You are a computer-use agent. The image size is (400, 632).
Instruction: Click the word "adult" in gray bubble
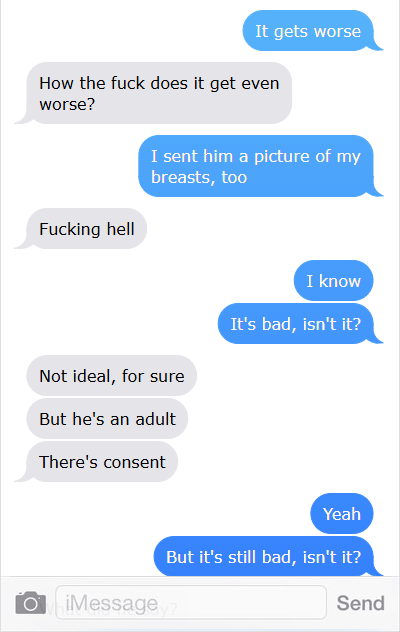(x=156, y=419)
